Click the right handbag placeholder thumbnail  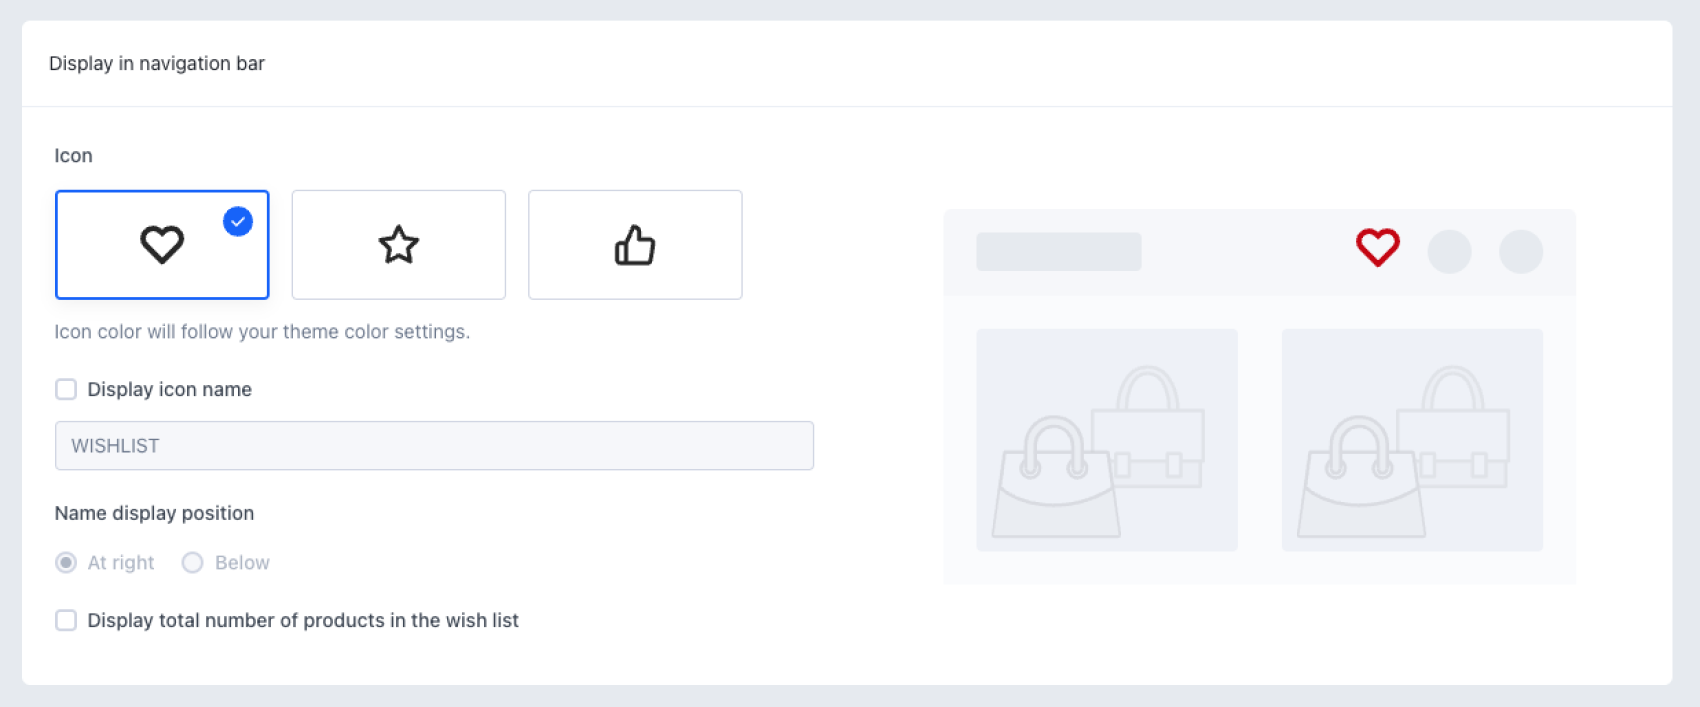[1412, 440]
